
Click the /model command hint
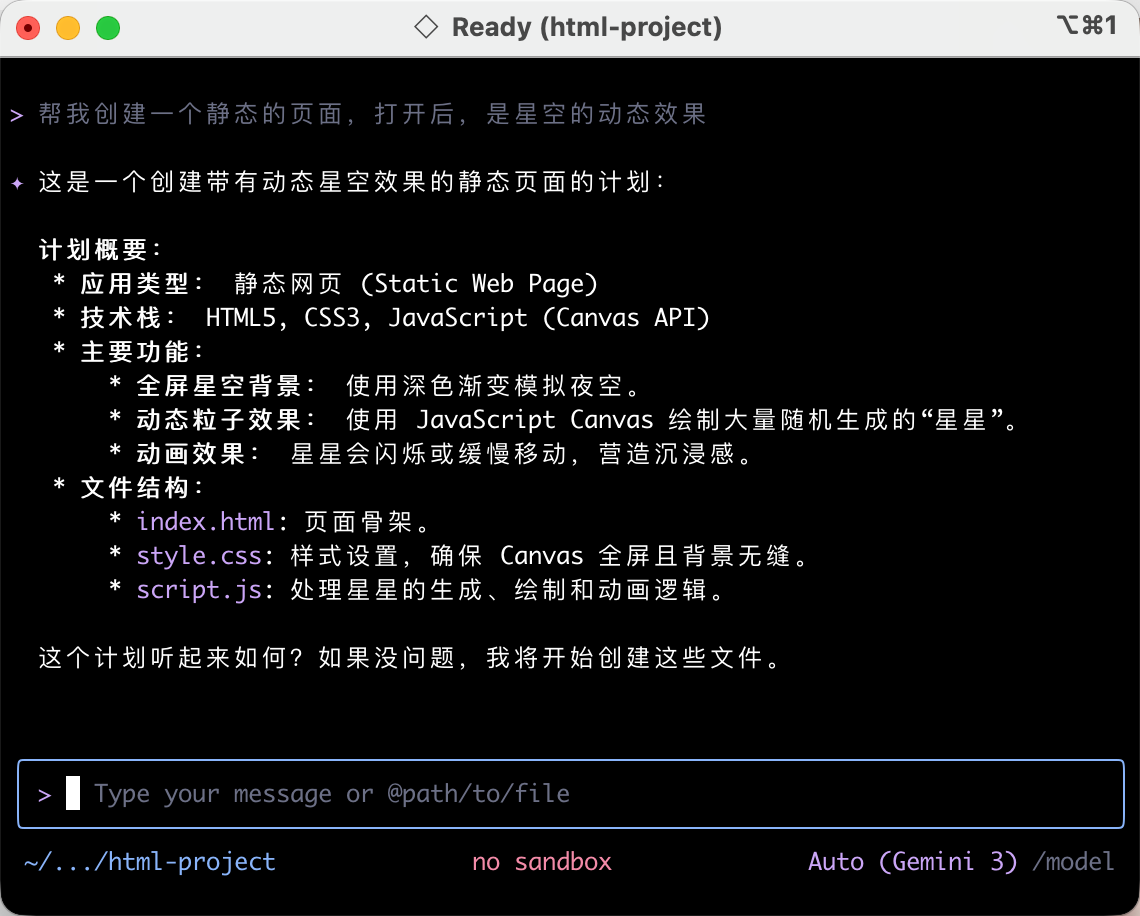click(1073, 861)
